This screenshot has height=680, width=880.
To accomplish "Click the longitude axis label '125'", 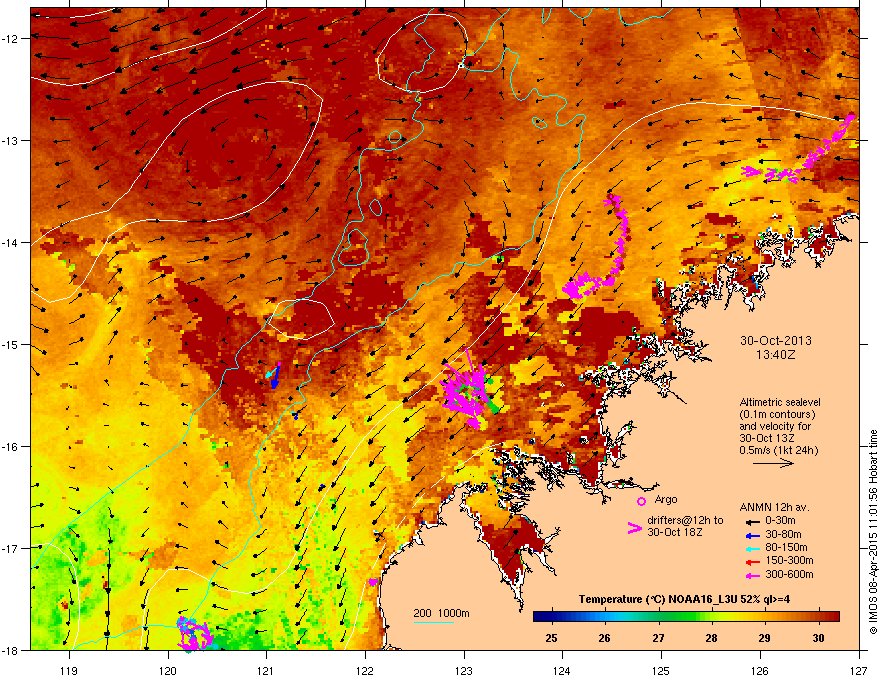I will click(661, 670).
